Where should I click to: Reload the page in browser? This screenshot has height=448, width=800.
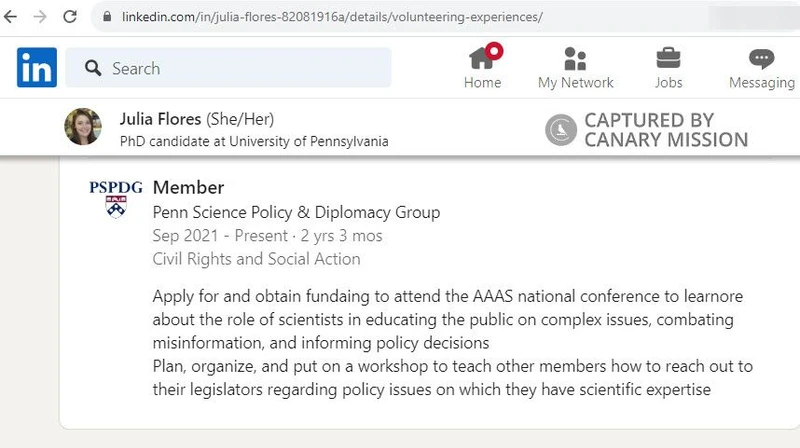pos(70,17)
